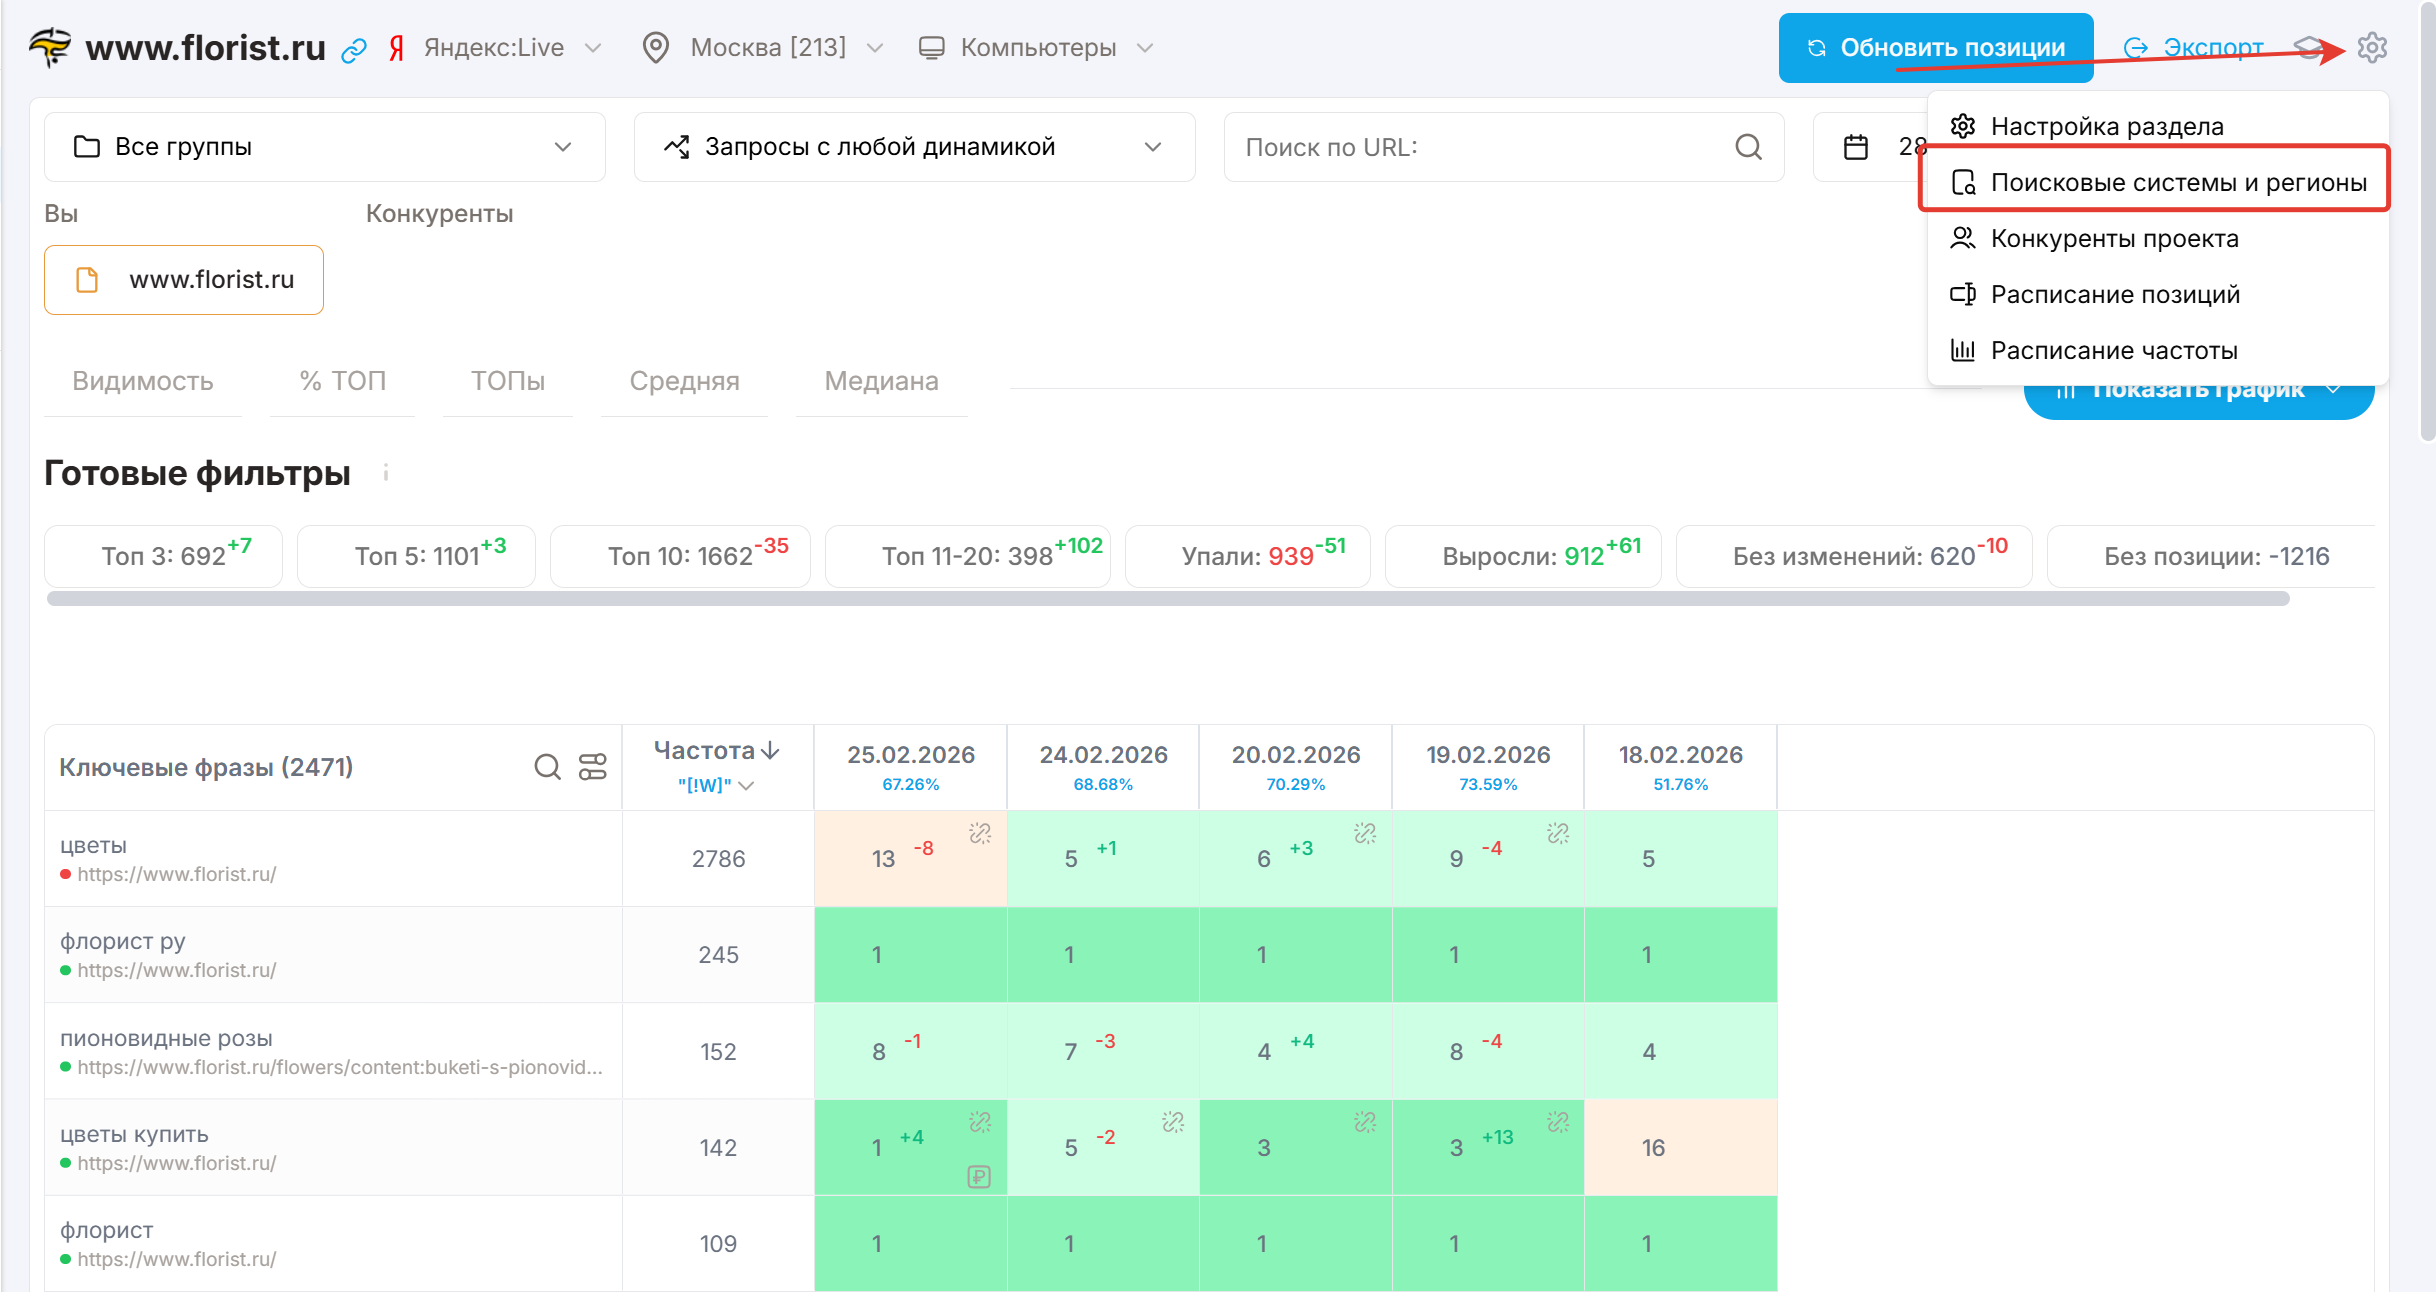Viewport: 2436px width, 1292px height.
Task: Click the graduation cap help icon
Action: point(2308,47)
